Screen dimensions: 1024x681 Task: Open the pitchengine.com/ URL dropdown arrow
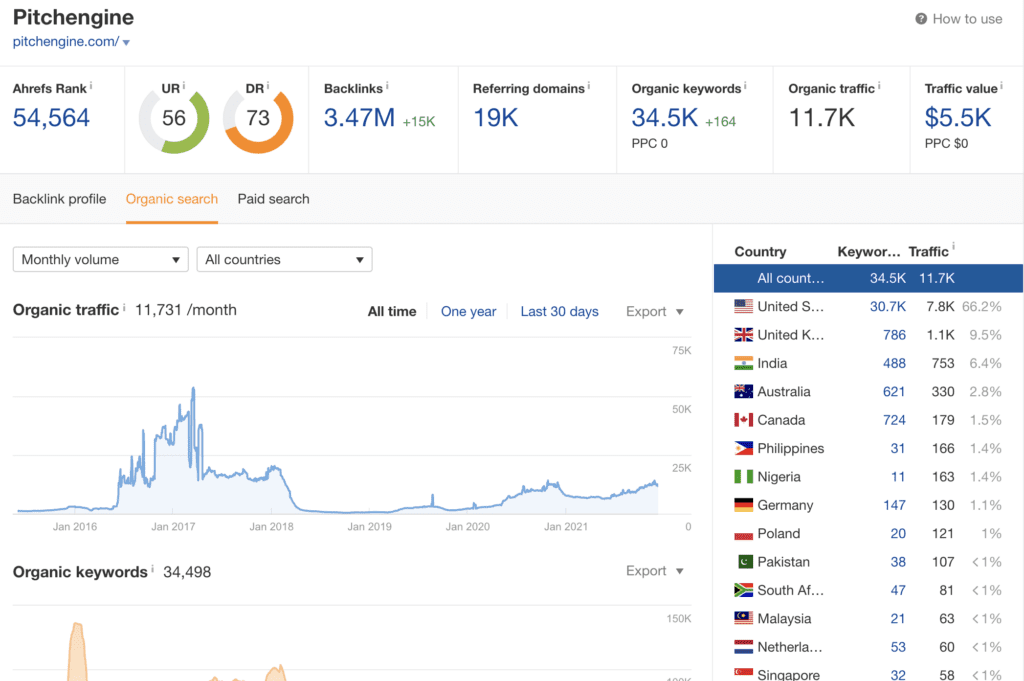click(126, 42)
